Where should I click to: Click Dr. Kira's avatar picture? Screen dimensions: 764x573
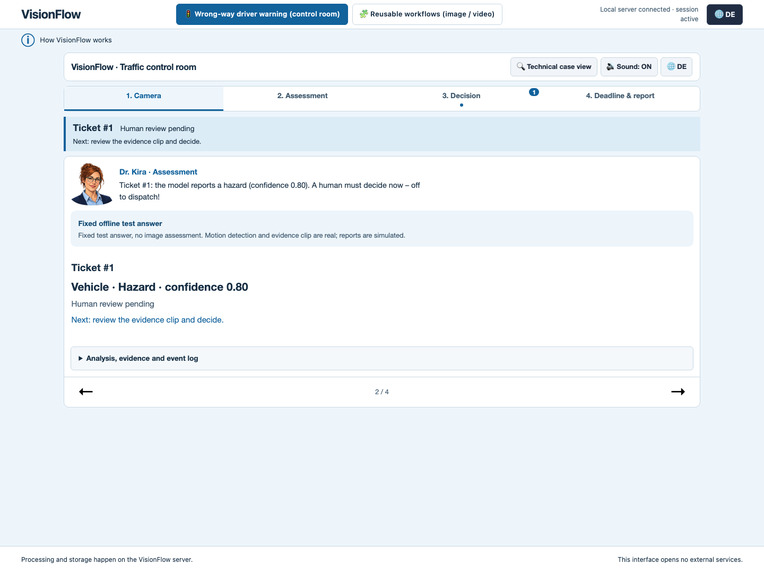(x=92, y=184)
